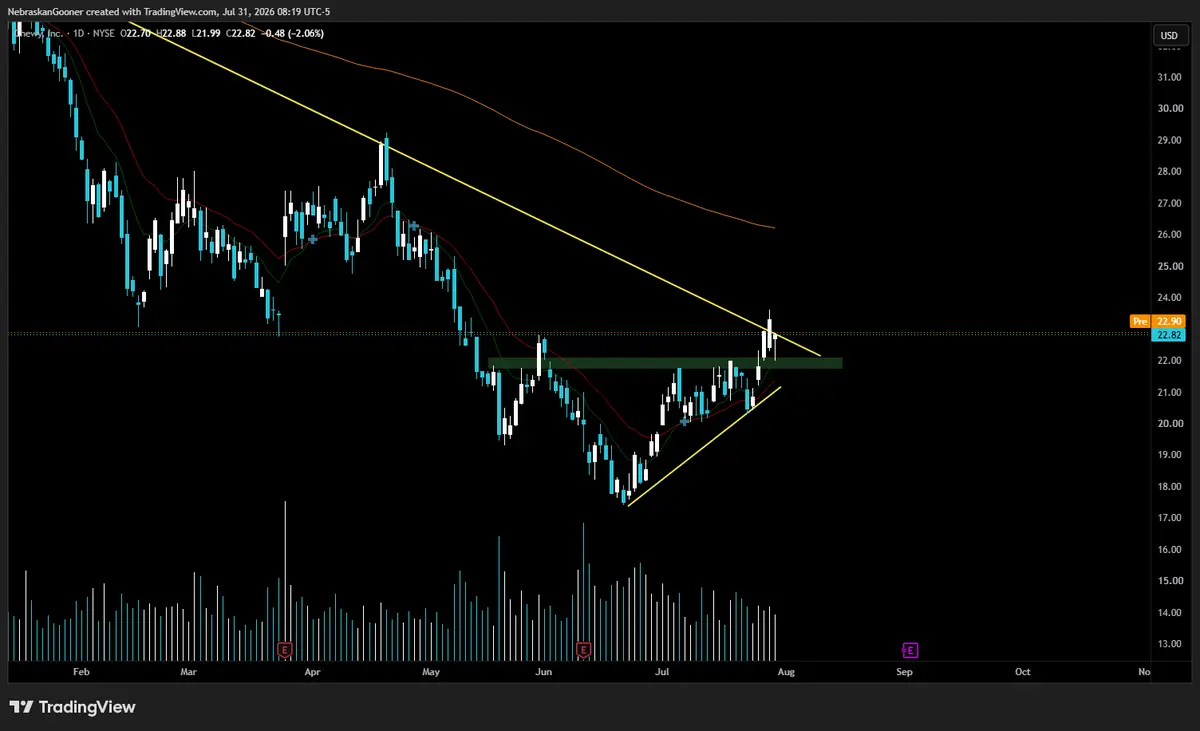This screenshot has width=1200, height=731.
Task: Click the NYSE exchange label in legend
Action: [102, 33]
